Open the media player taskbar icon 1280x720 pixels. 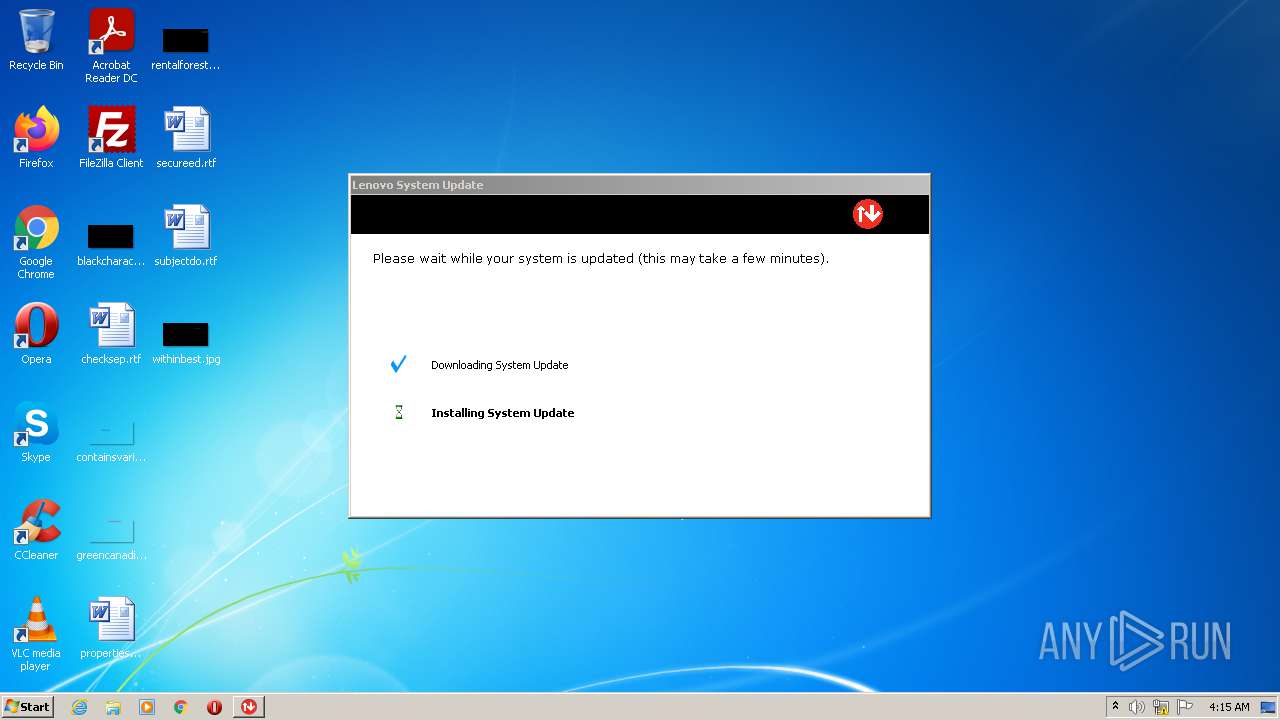[147, 707]
